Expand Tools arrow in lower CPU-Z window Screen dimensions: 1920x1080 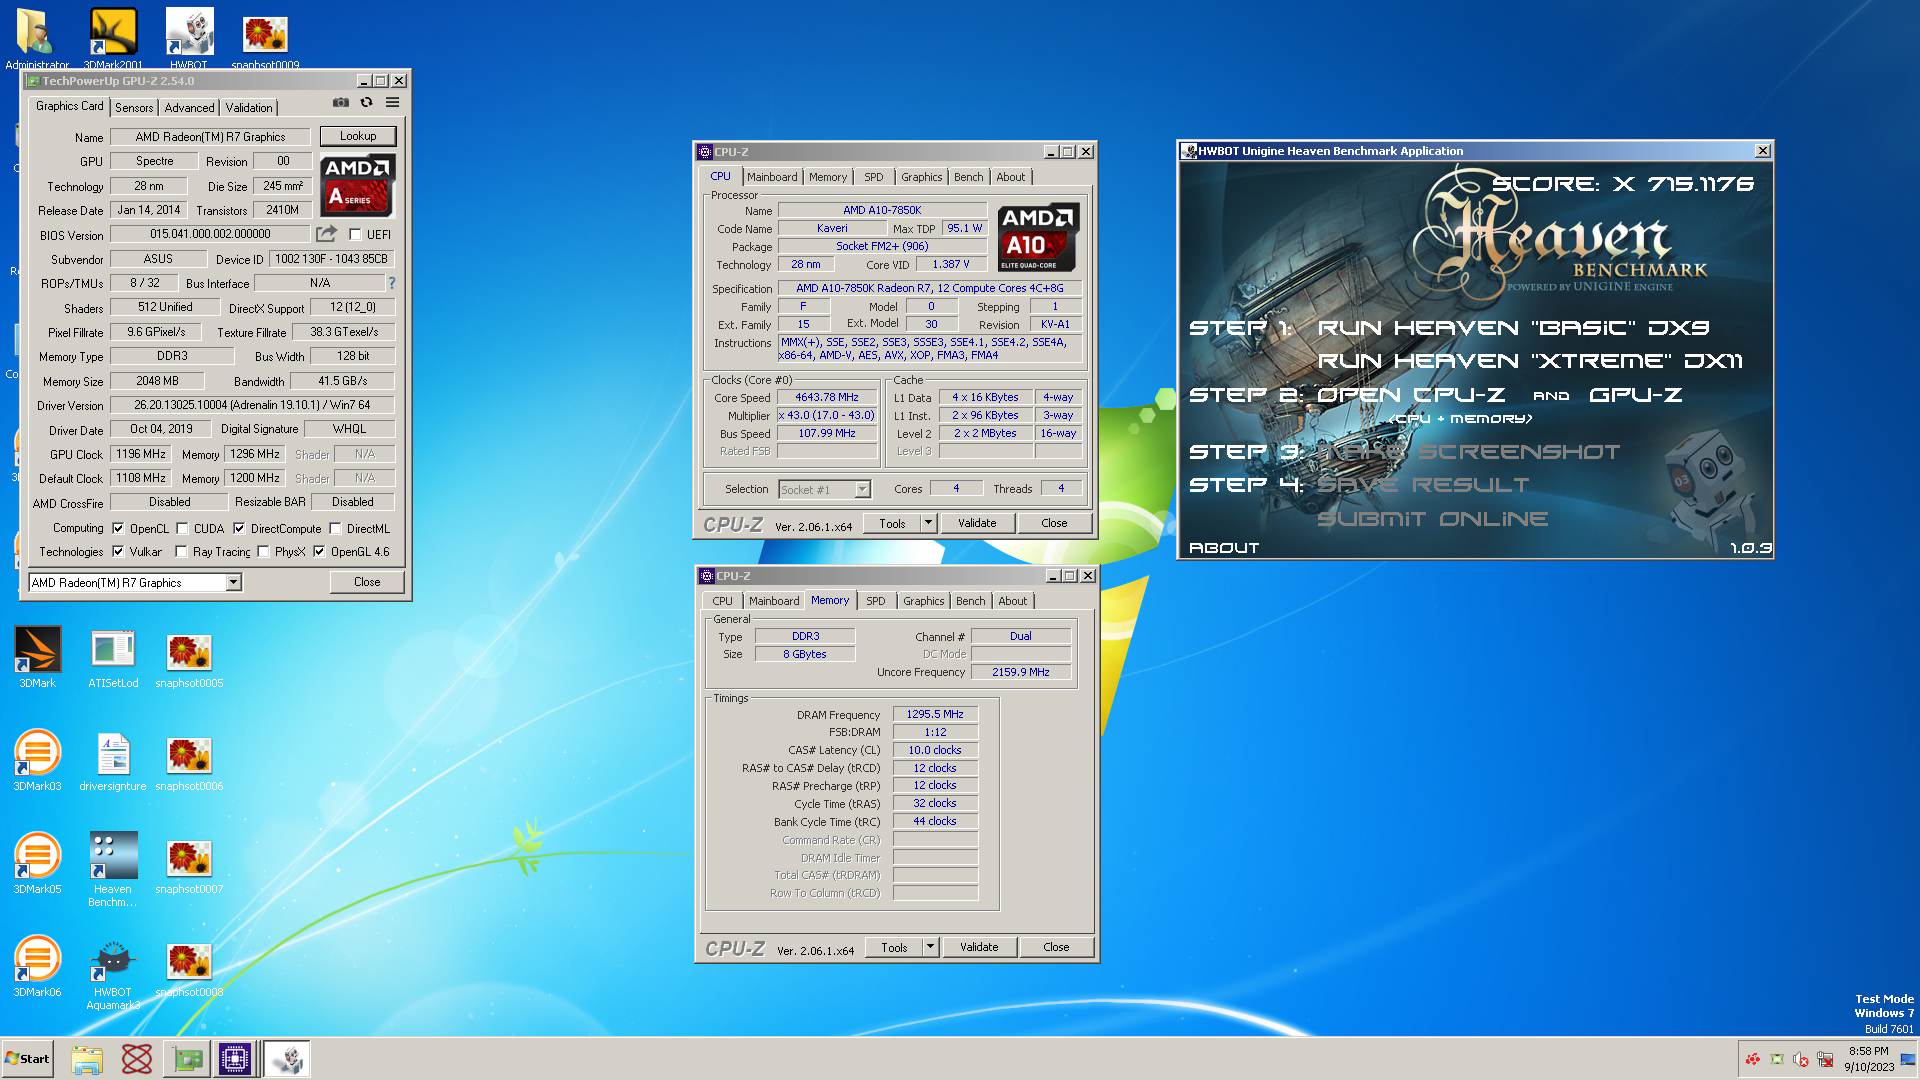930,947
